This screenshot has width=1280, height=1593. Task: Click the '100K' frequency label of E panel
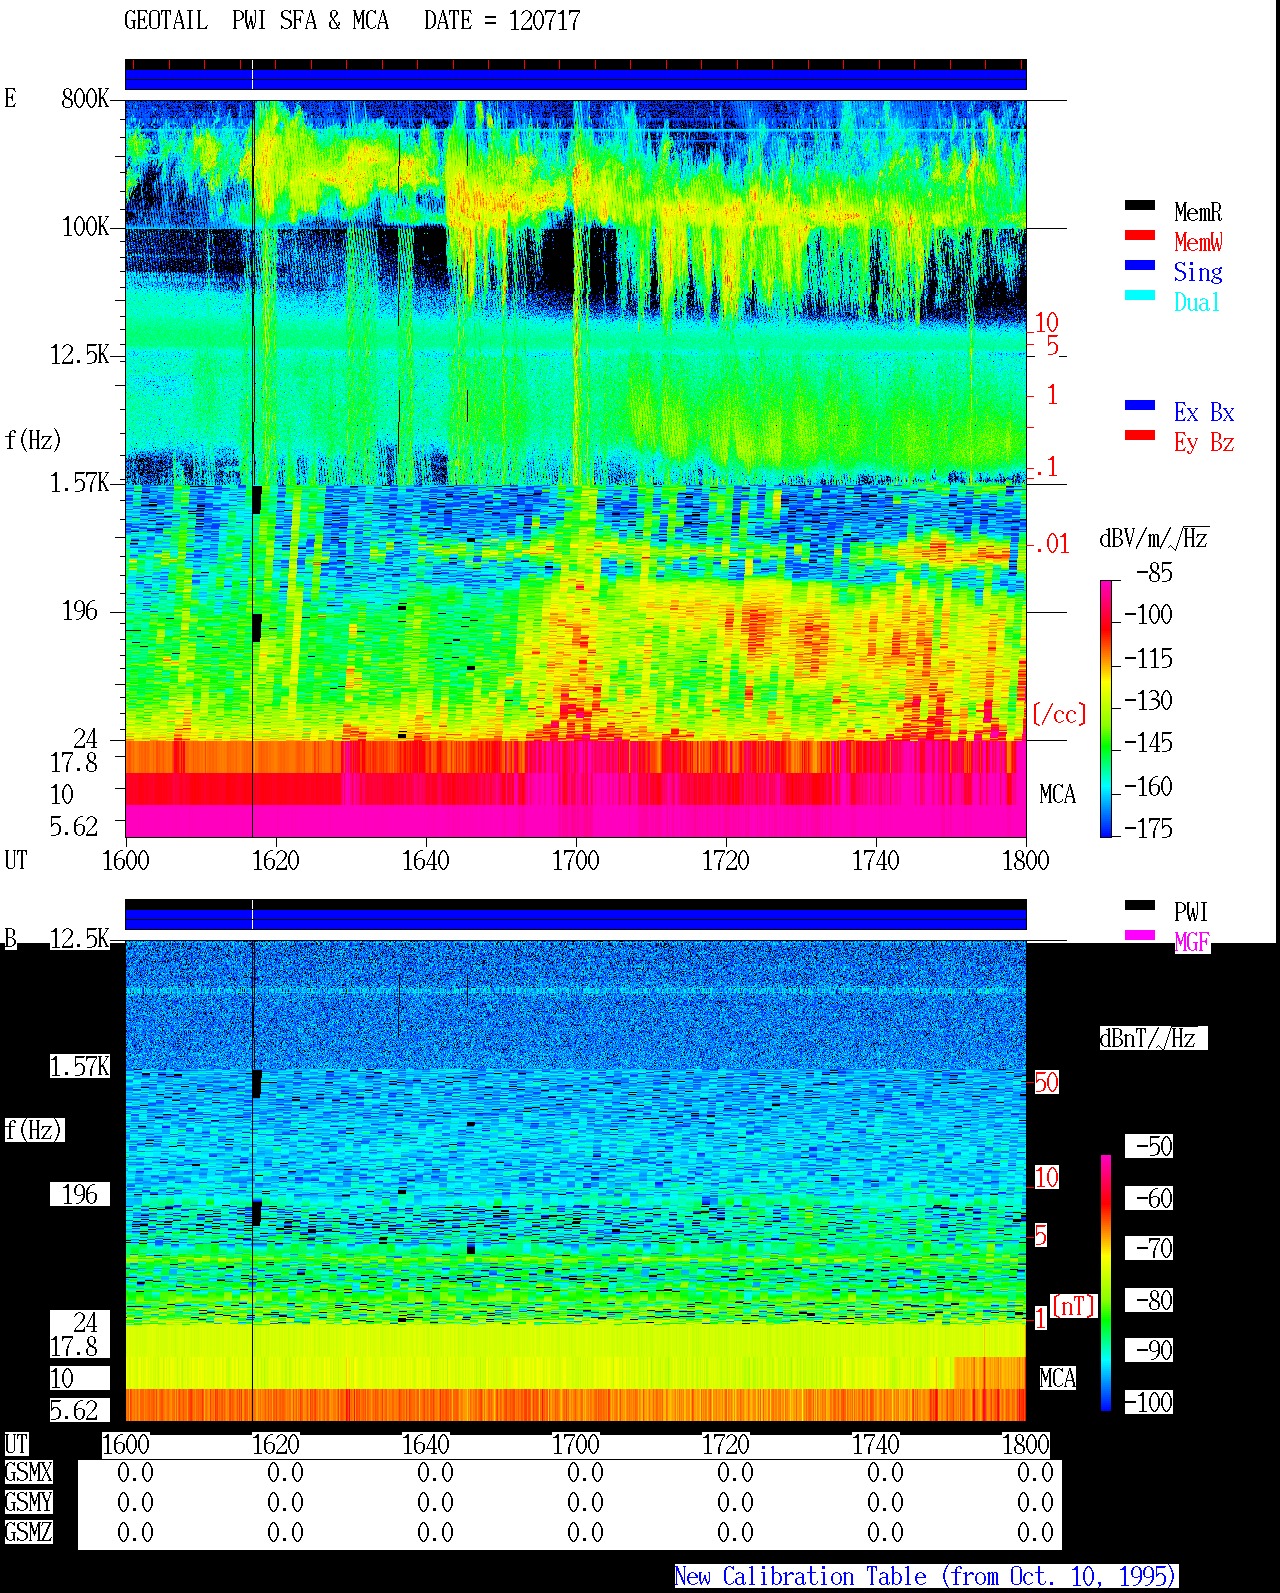(85, 226)
